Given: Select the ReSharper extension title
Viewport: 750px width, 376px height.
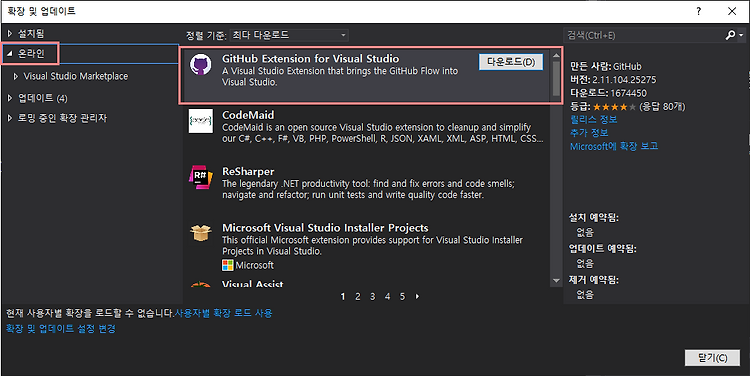Looking at the screenshot, I should [x=248, y=172].
